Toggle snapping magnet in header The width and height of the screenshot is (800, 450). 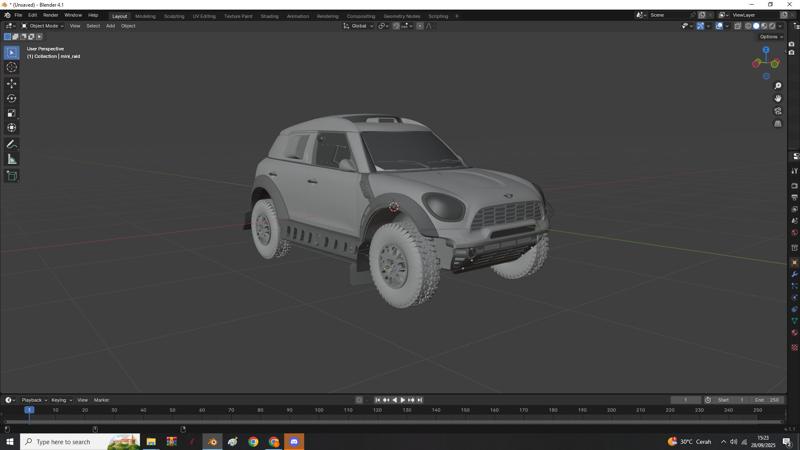(x=396, y=26)
